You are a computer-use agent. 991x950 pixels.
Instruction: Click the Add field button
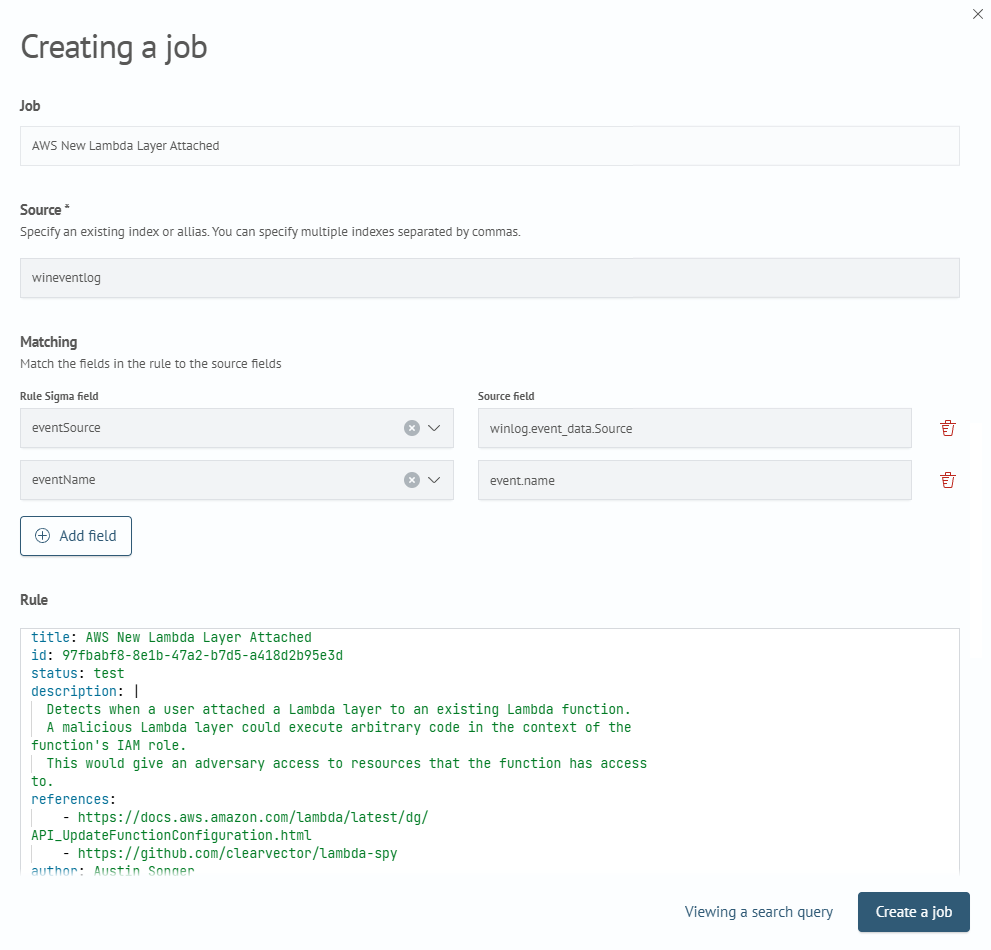pos(76,536)
